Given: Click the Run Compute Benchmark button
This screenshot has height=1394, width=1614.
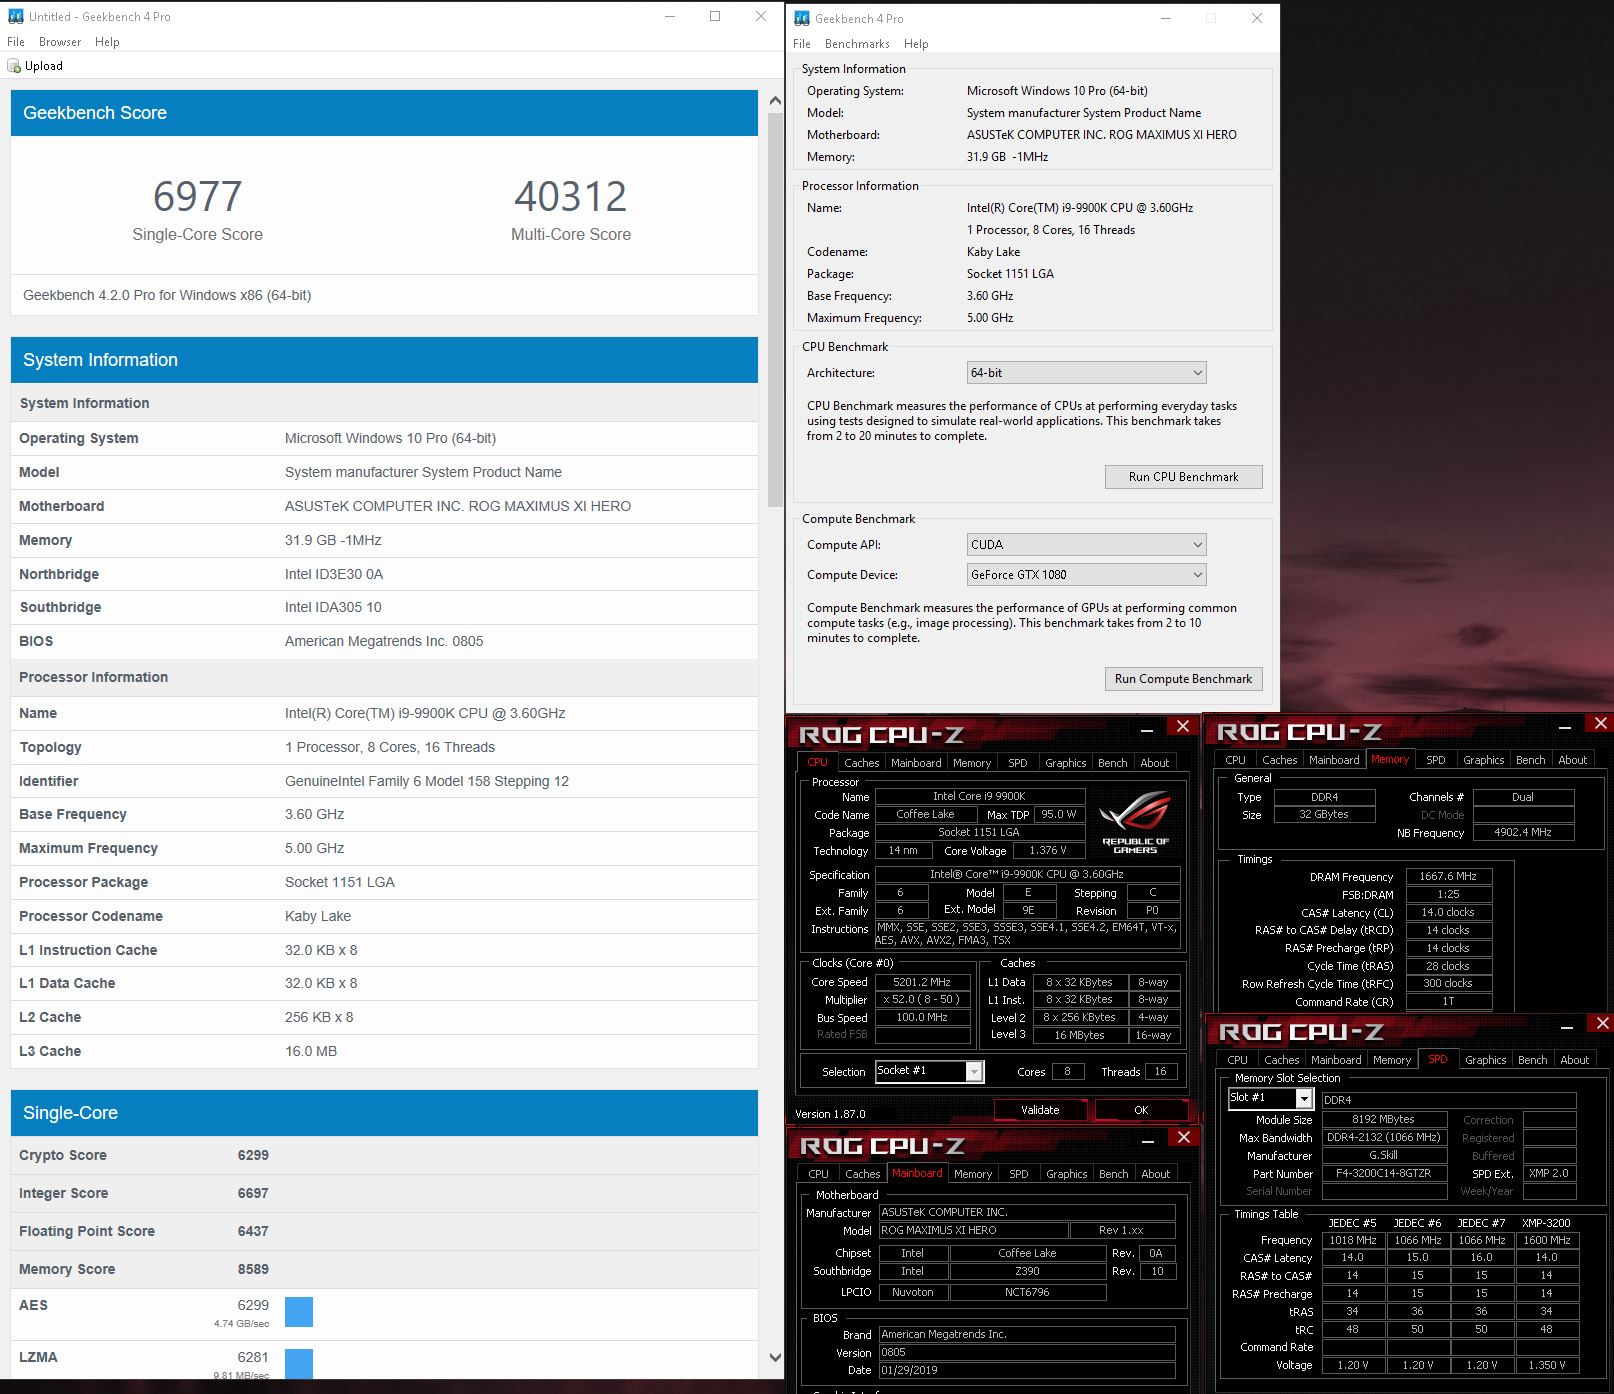Looking at the screenshot, I should (1183, 679).
